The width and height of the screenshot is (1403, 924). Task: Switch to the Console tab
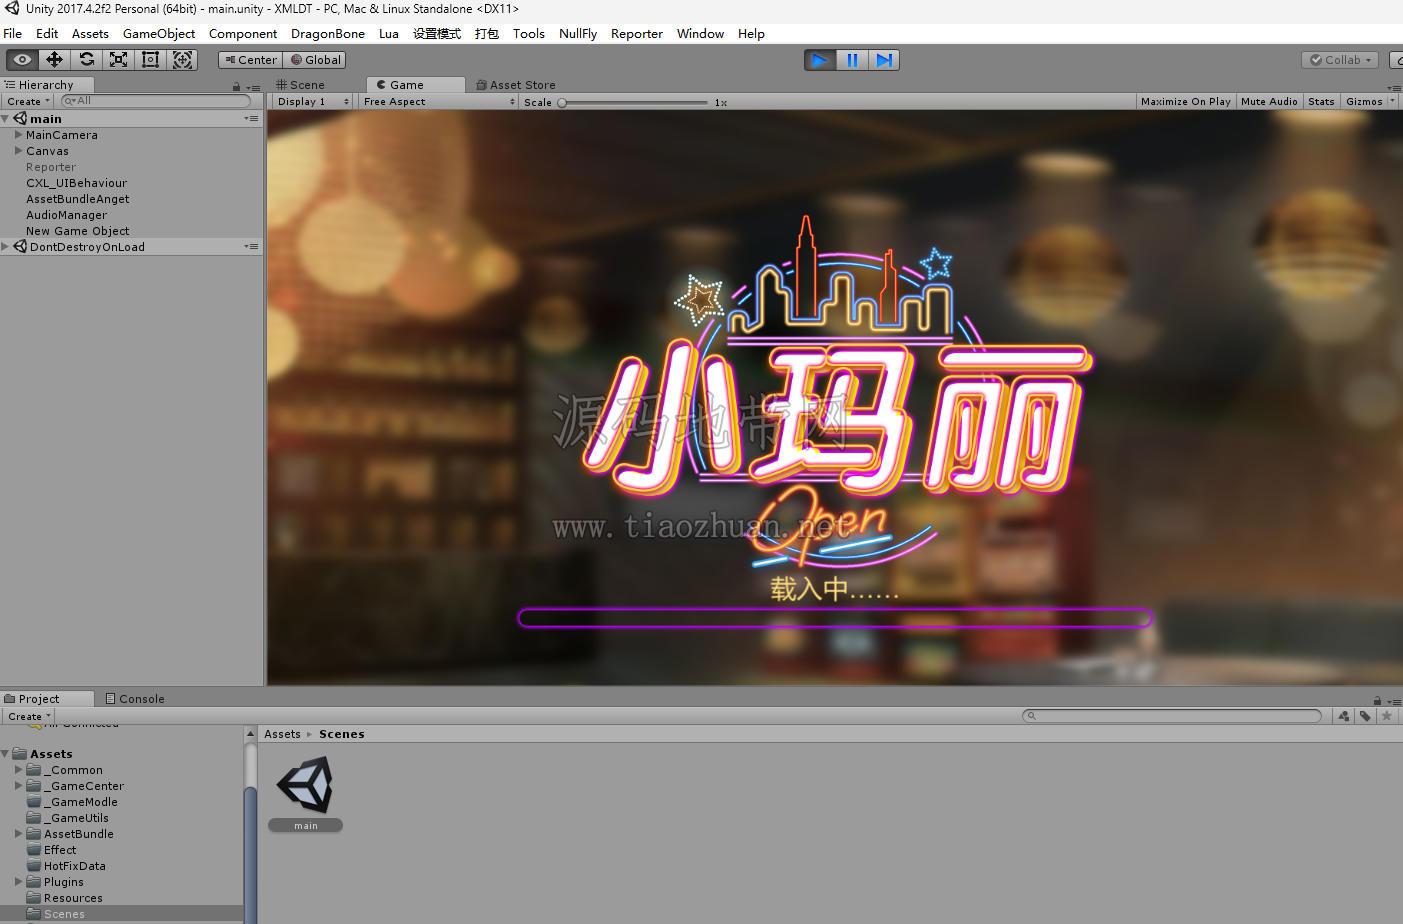click(135, 699)
